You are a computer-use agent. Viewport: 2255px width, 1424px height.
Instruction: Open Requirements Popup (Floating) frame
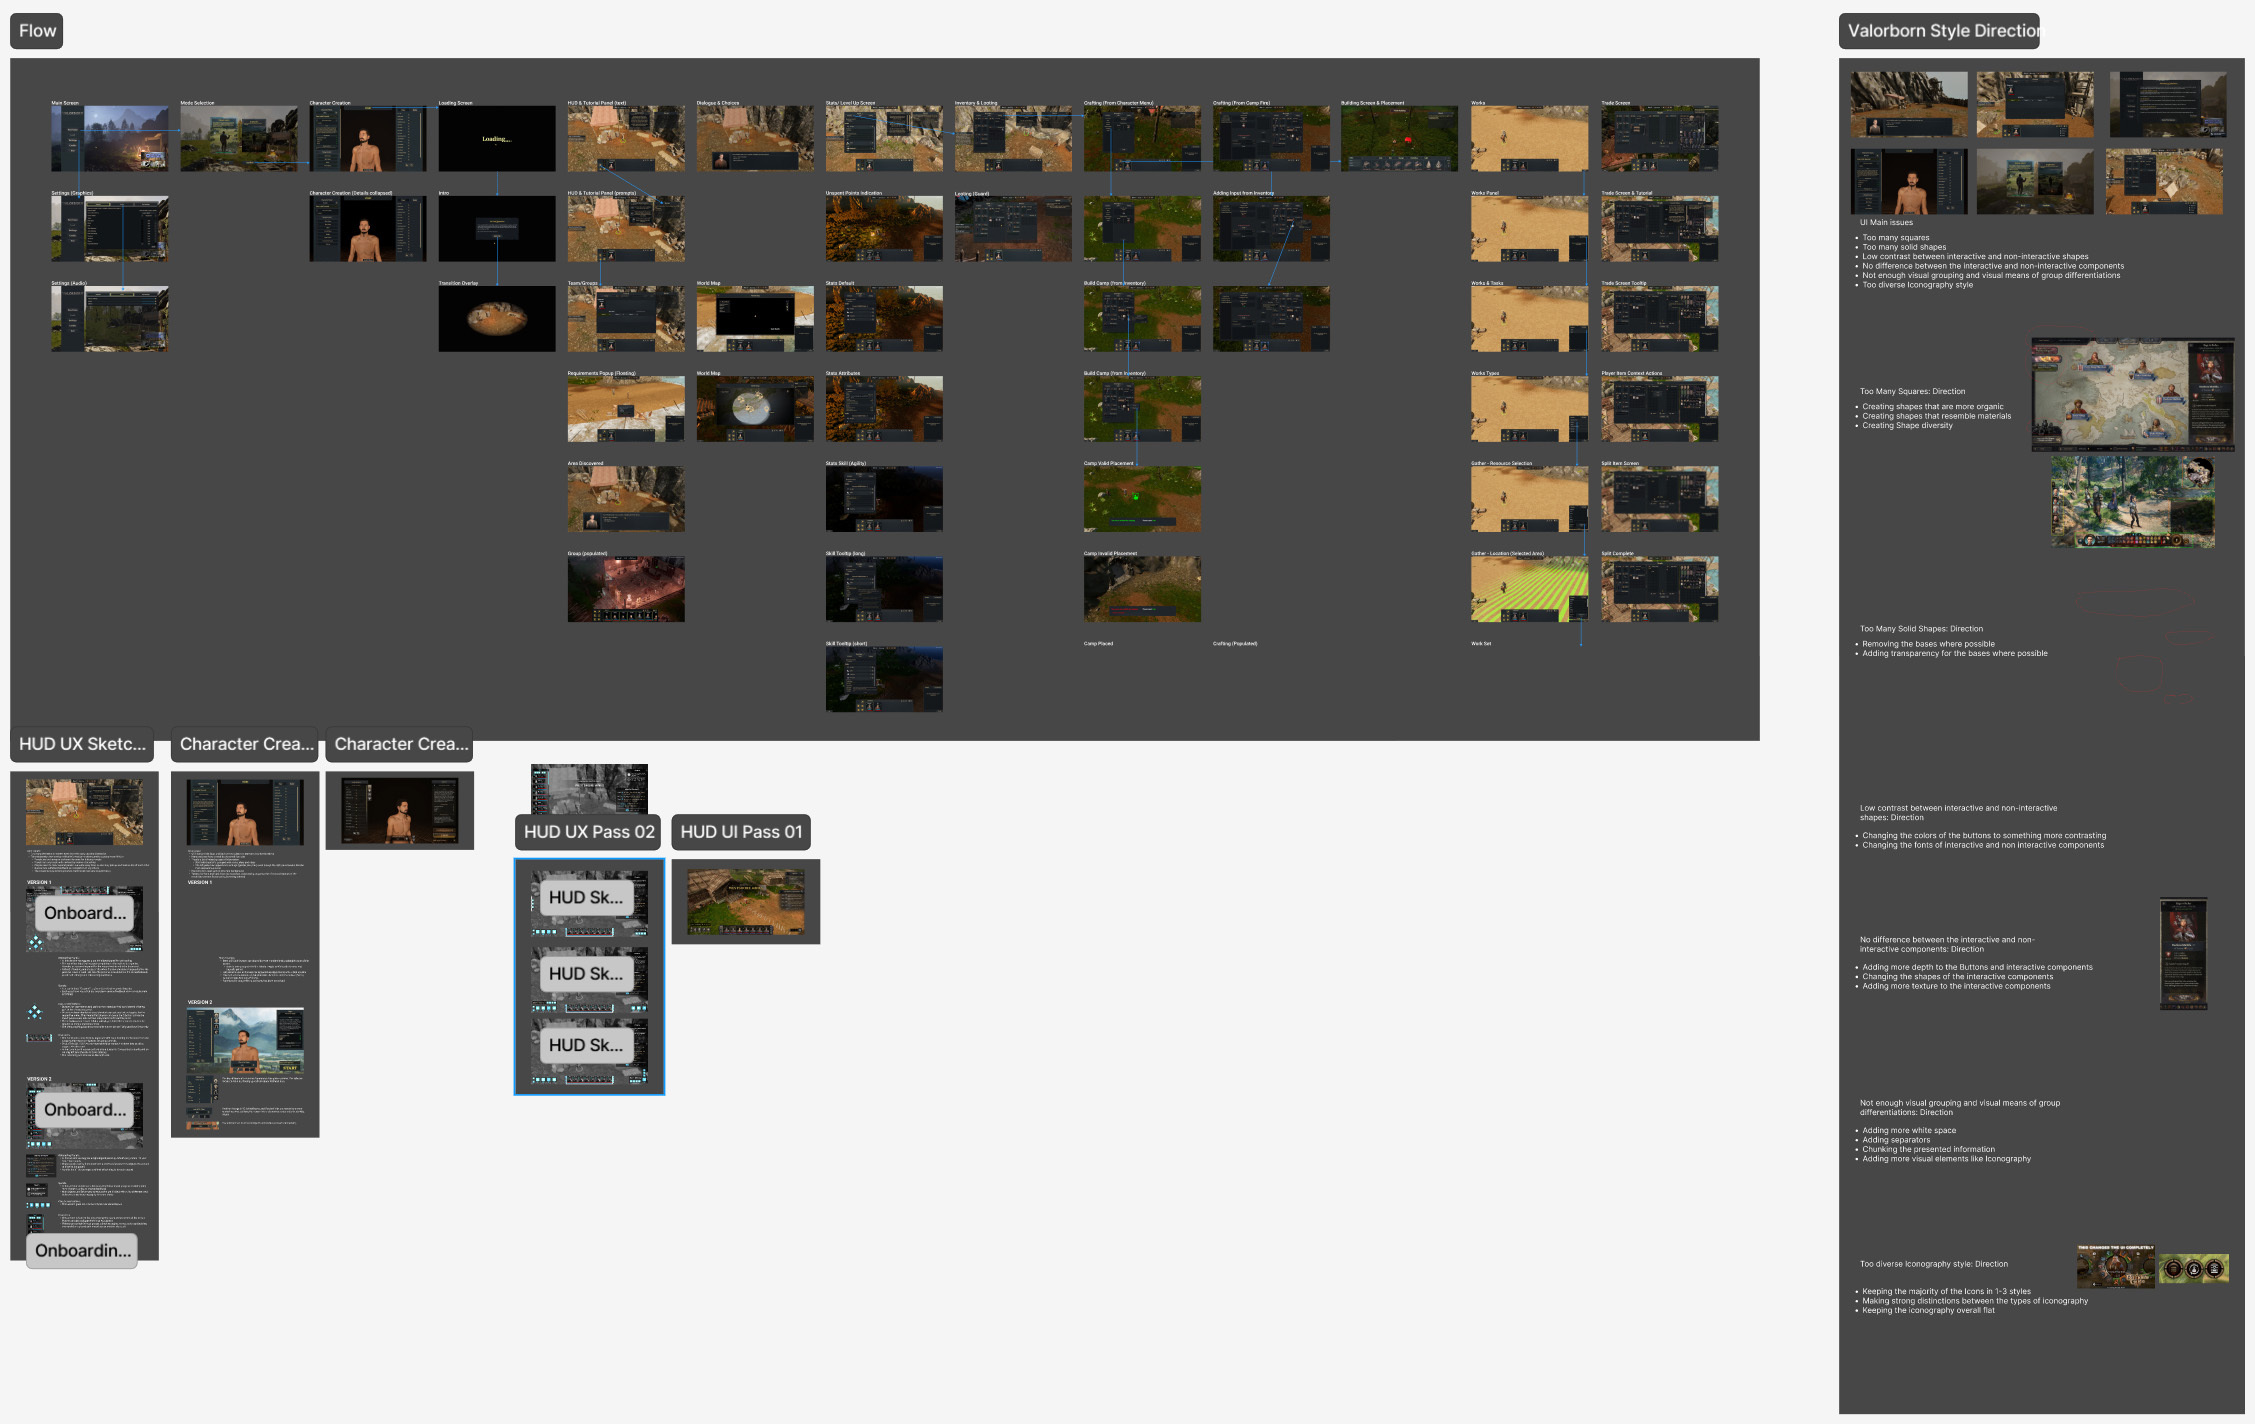(x=626, y=409)
